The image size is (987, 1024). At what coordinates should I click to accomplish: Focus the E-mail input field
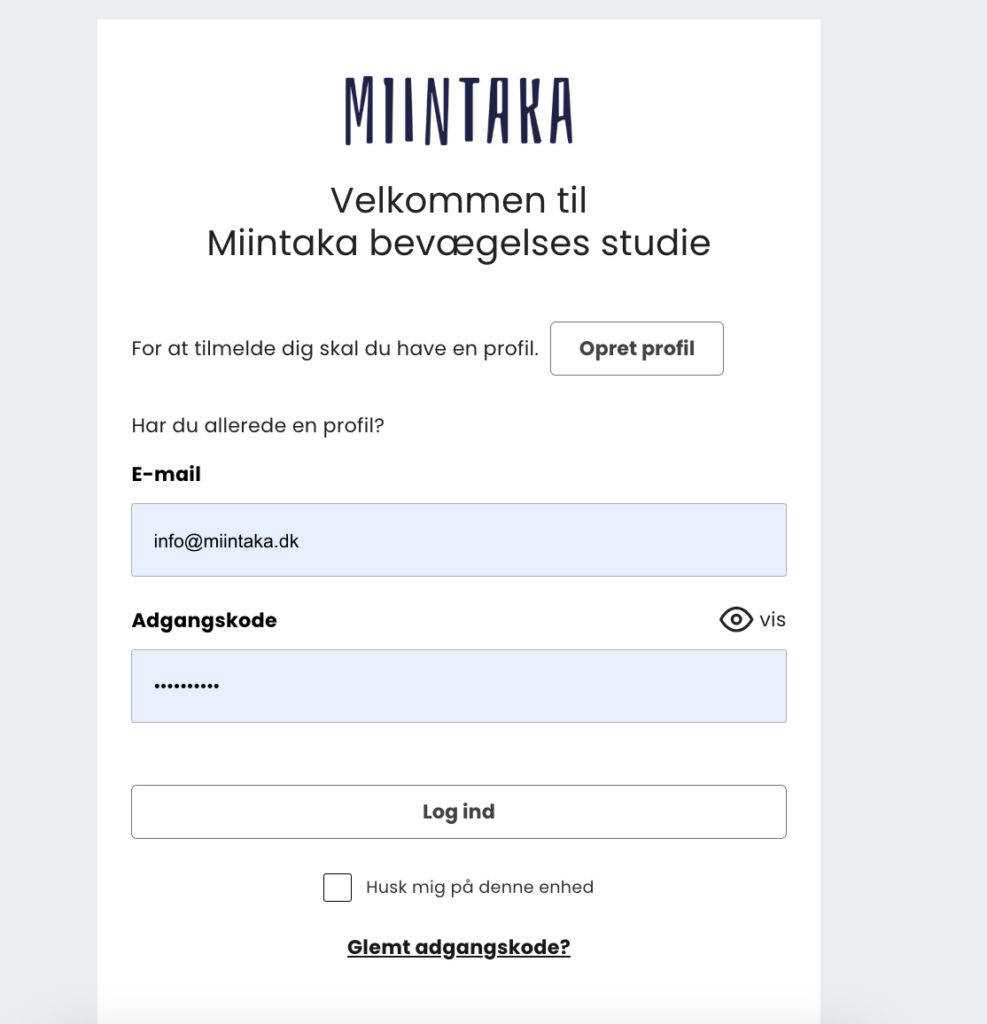[458, 540]
